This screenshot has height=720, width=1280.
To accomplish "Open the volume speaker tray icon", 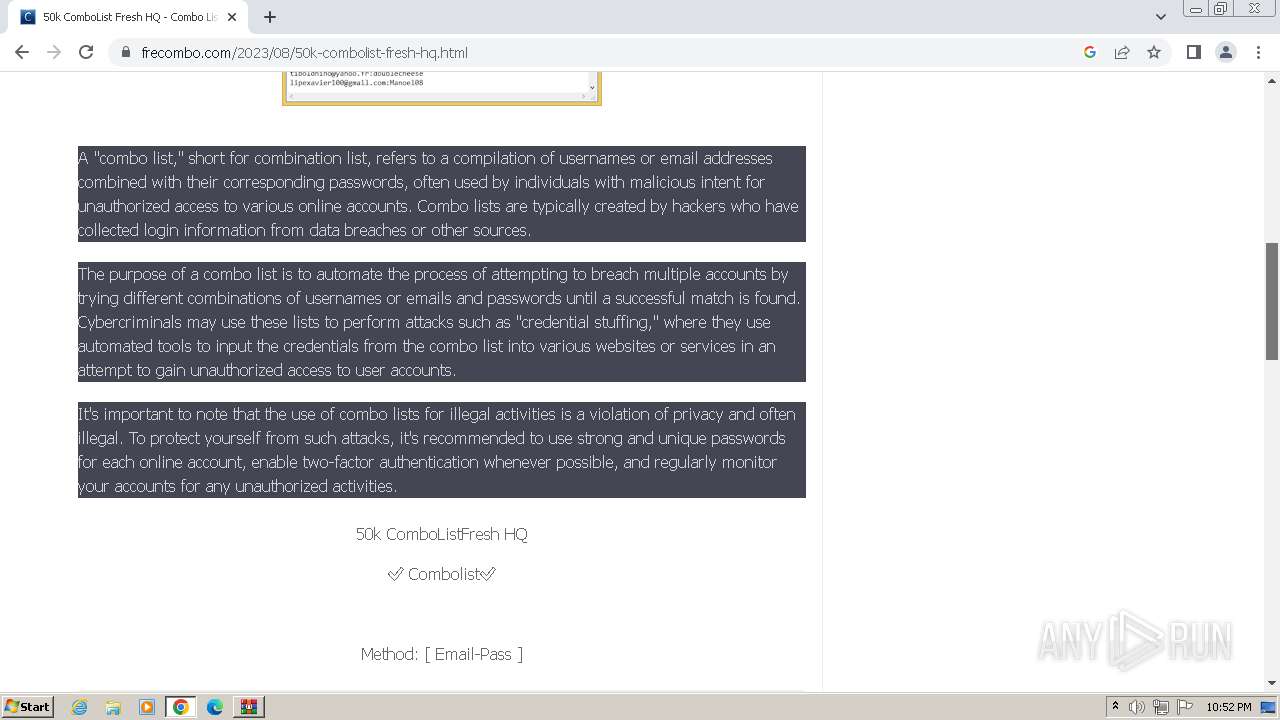I will [x=1137, y=707].
